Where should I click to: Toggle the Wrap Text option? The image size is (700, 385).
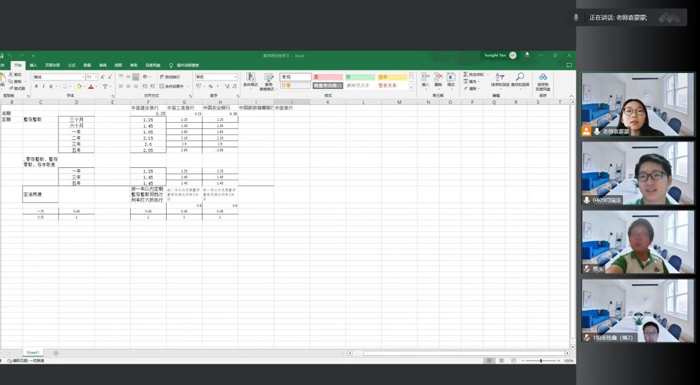point(170,77)
